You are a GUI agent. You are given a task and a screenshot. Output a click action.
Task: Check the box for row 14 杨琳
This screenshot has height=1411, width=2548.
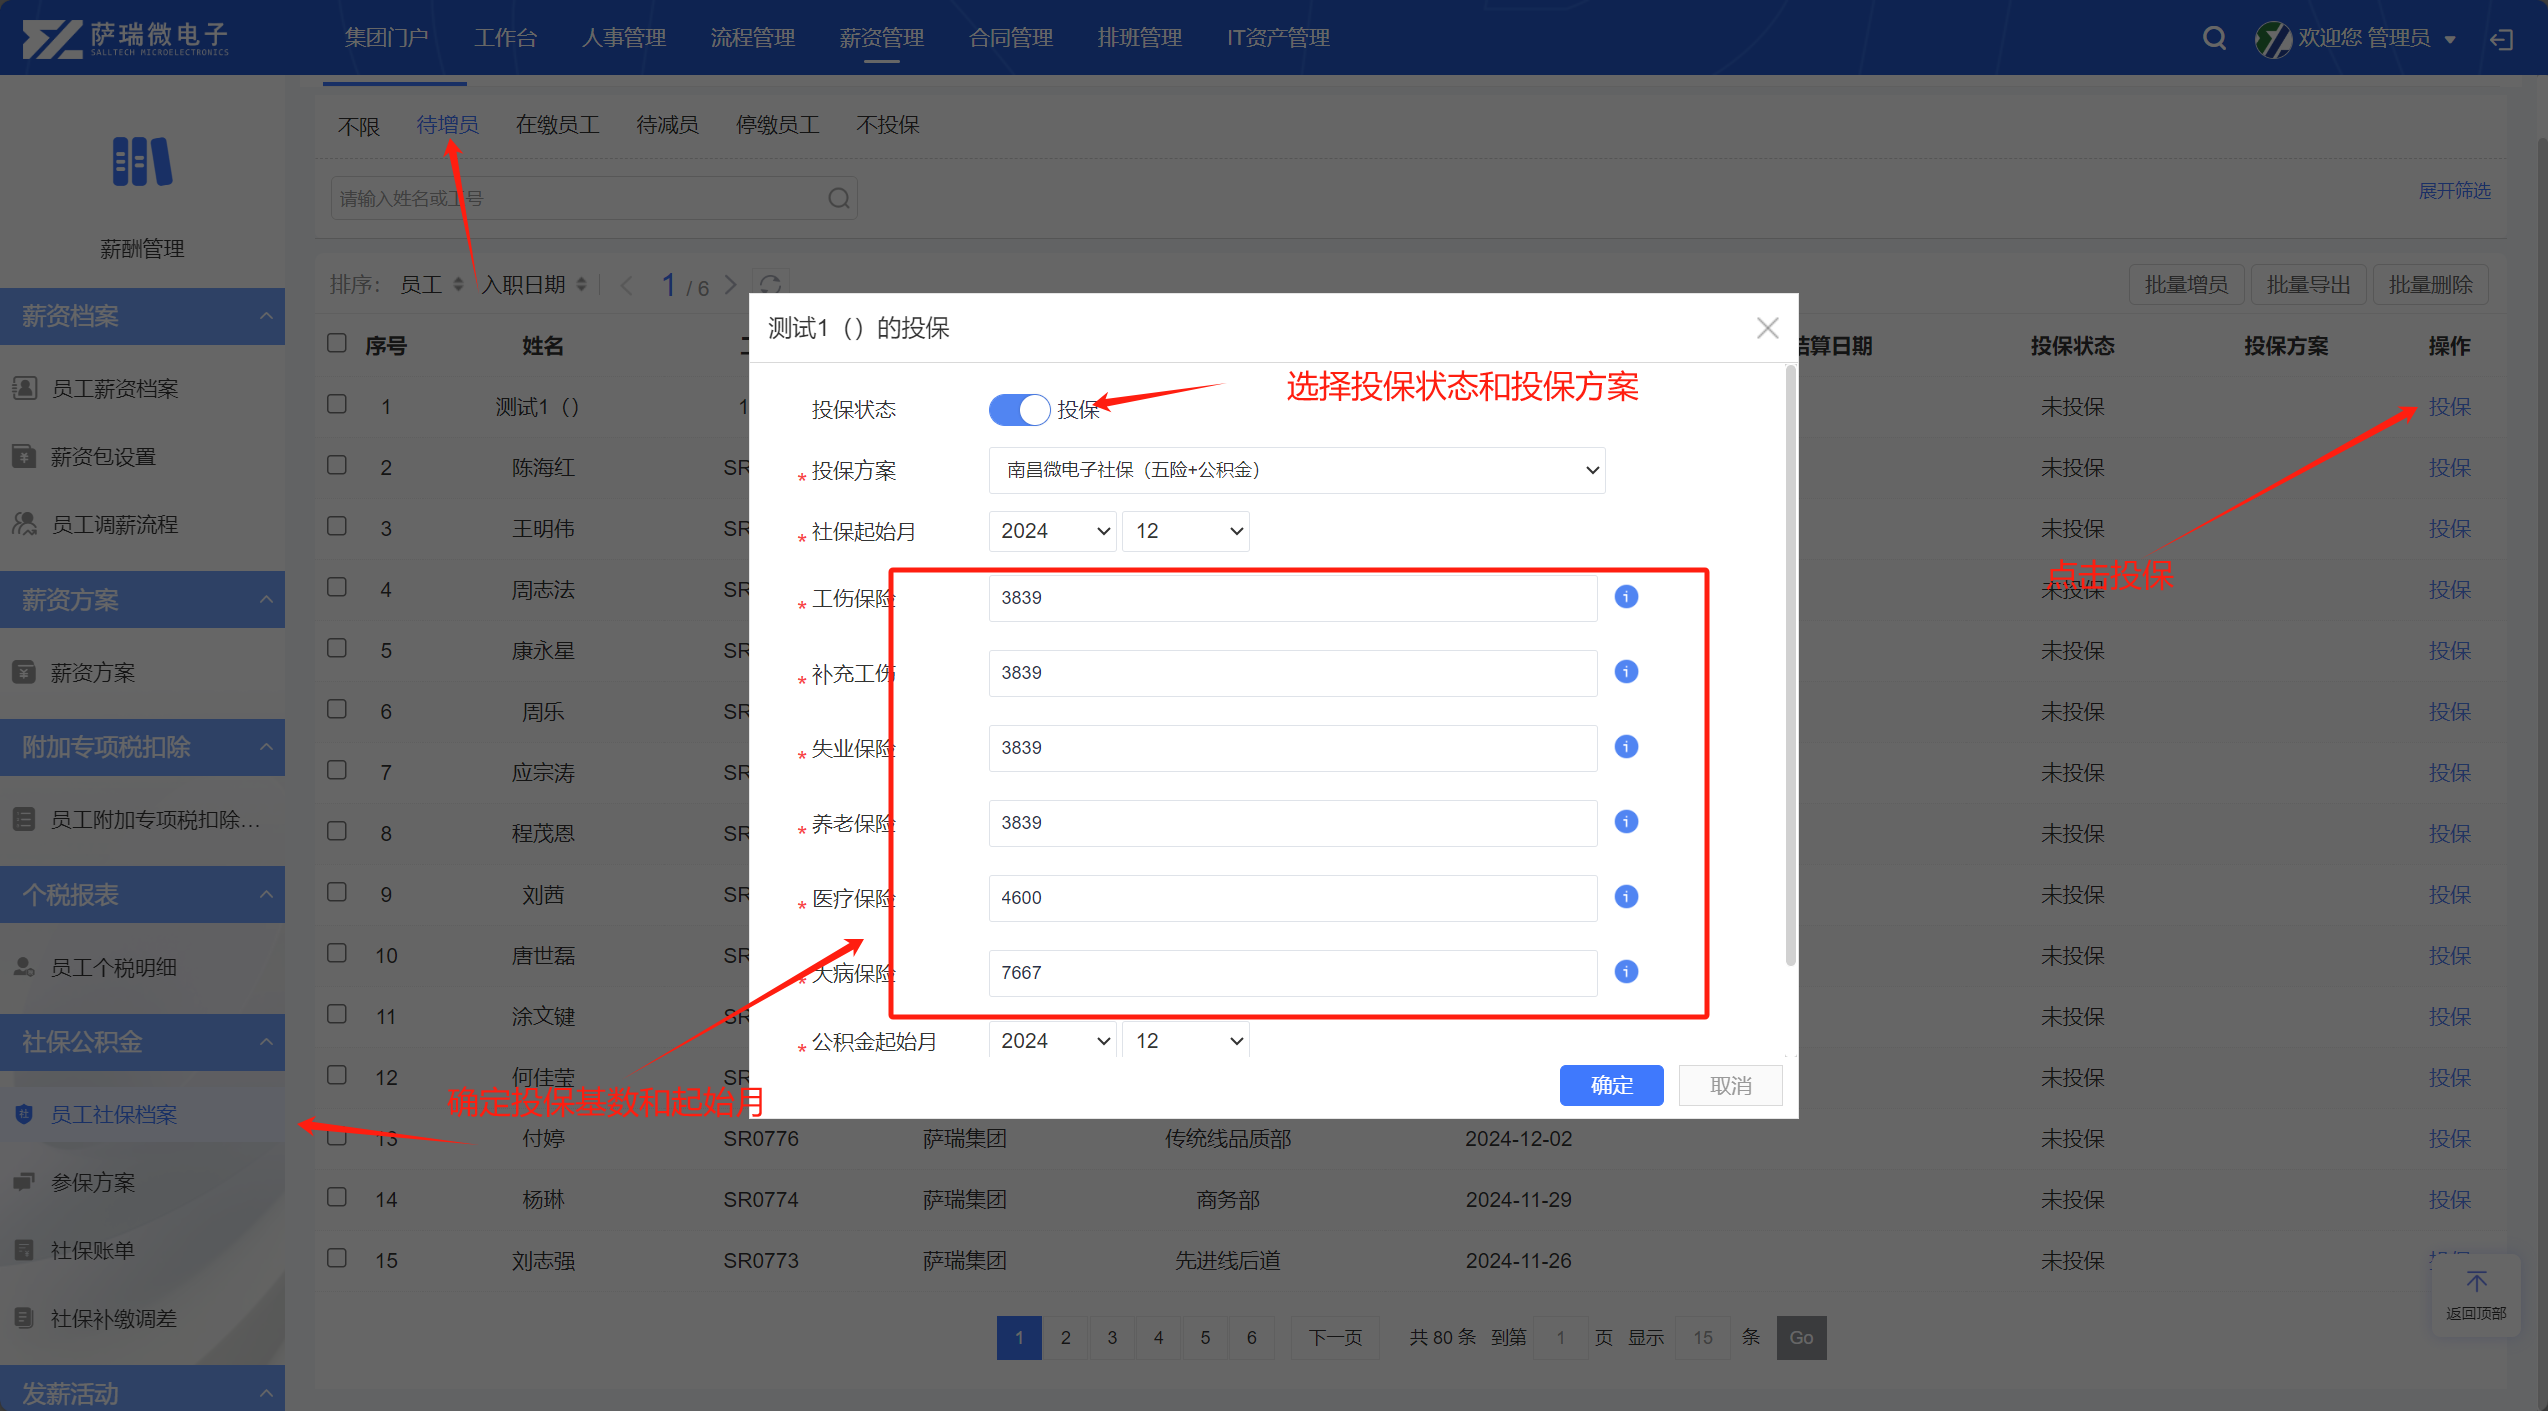point(337,1197)
